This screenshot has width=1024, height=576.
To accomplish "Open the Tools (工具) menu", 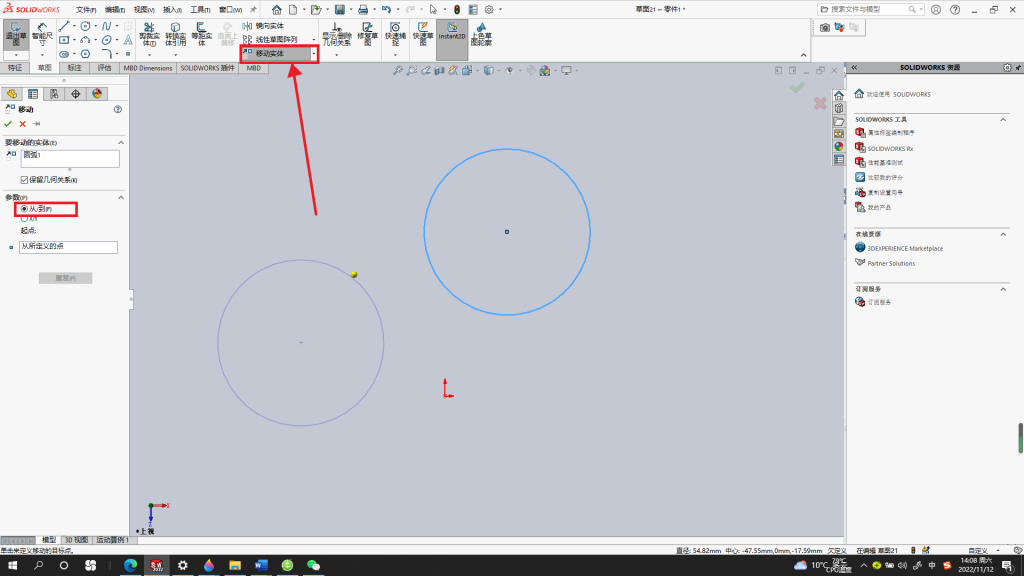I will coord(200,10).
